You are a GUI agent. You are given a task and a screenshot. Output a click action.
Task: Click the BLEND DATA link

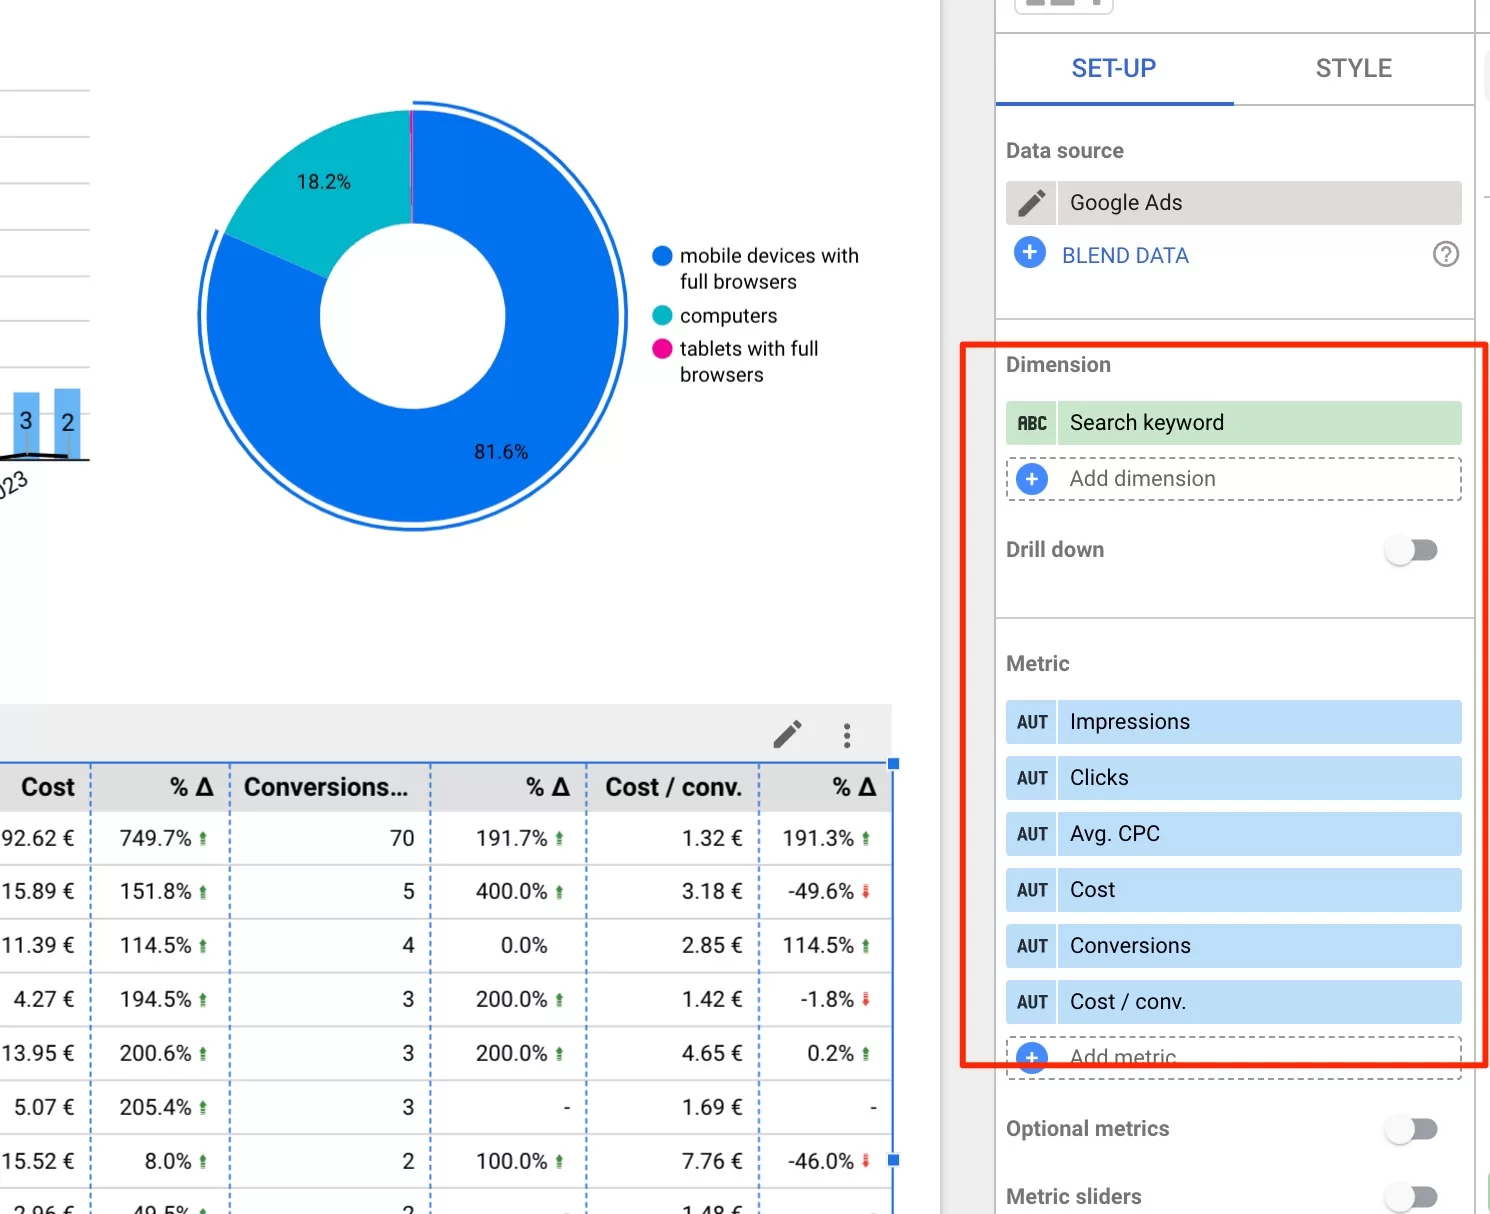pos(1125,256)
